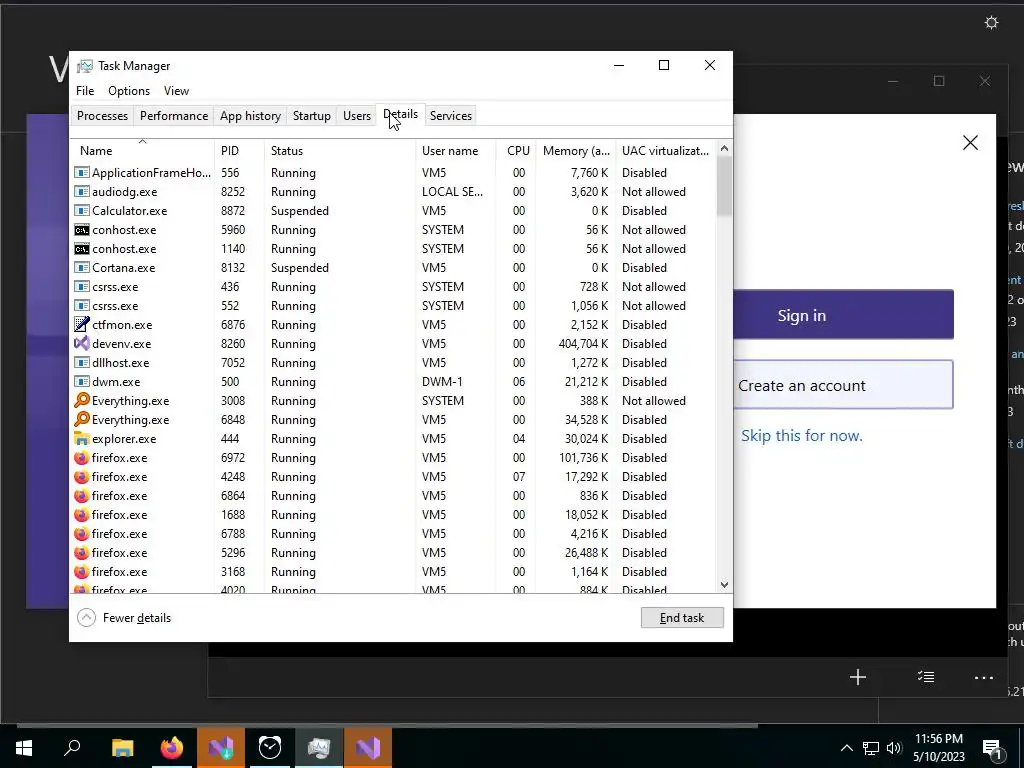
Task: Click the 404,704 K memory value
Action: (583, 344)
